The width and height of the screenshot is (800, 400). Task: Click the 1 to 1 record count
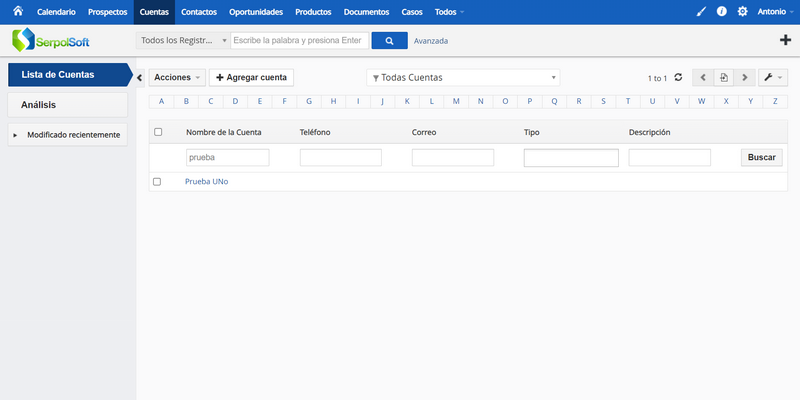click(x=657, y=78)
